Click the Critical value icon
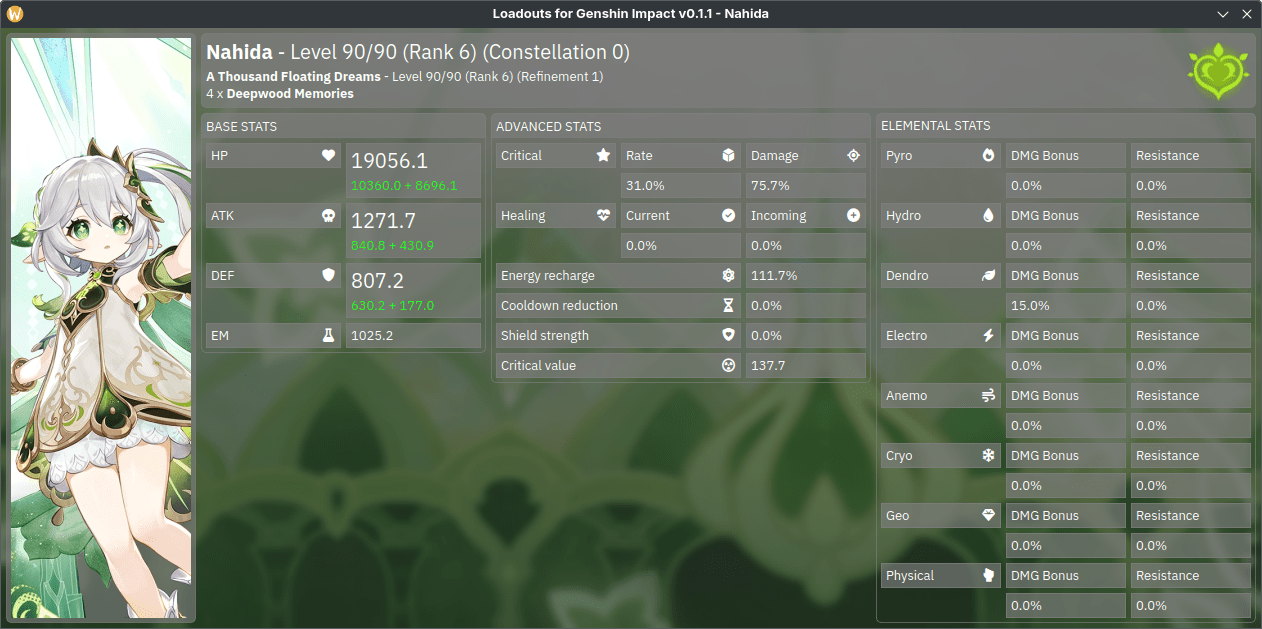 coord(728,366)
